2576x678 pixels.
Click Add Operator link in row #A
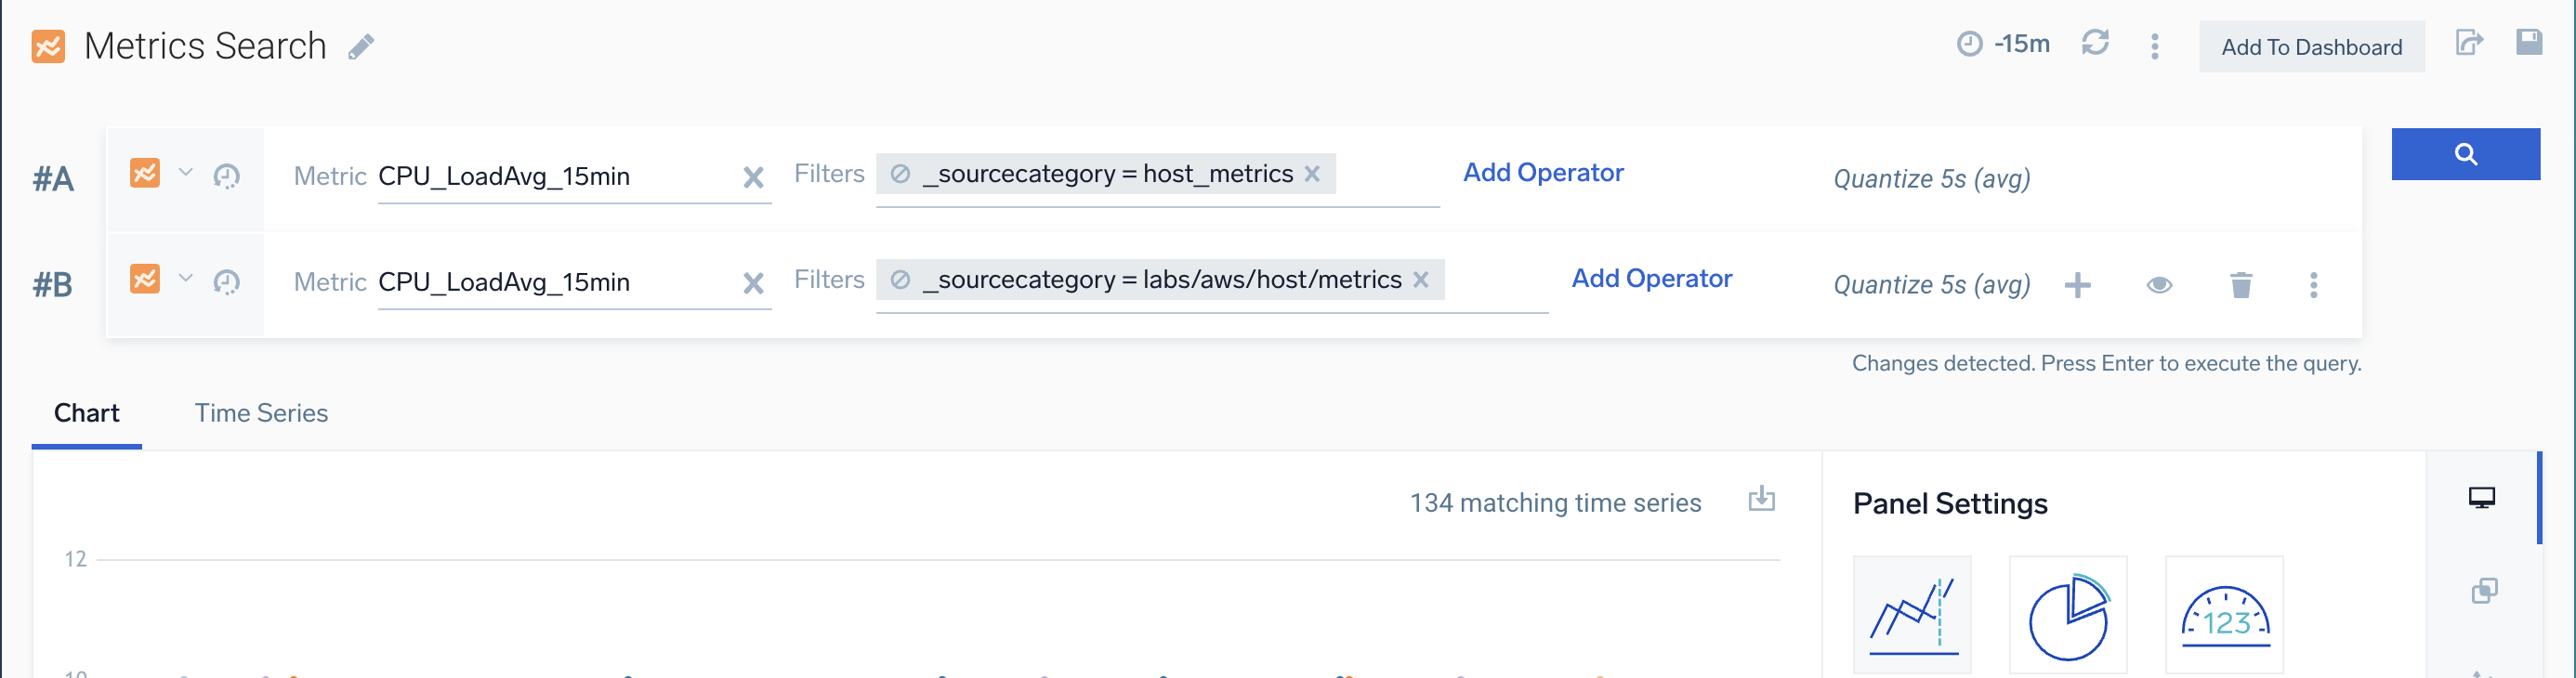click(1542, 173)
